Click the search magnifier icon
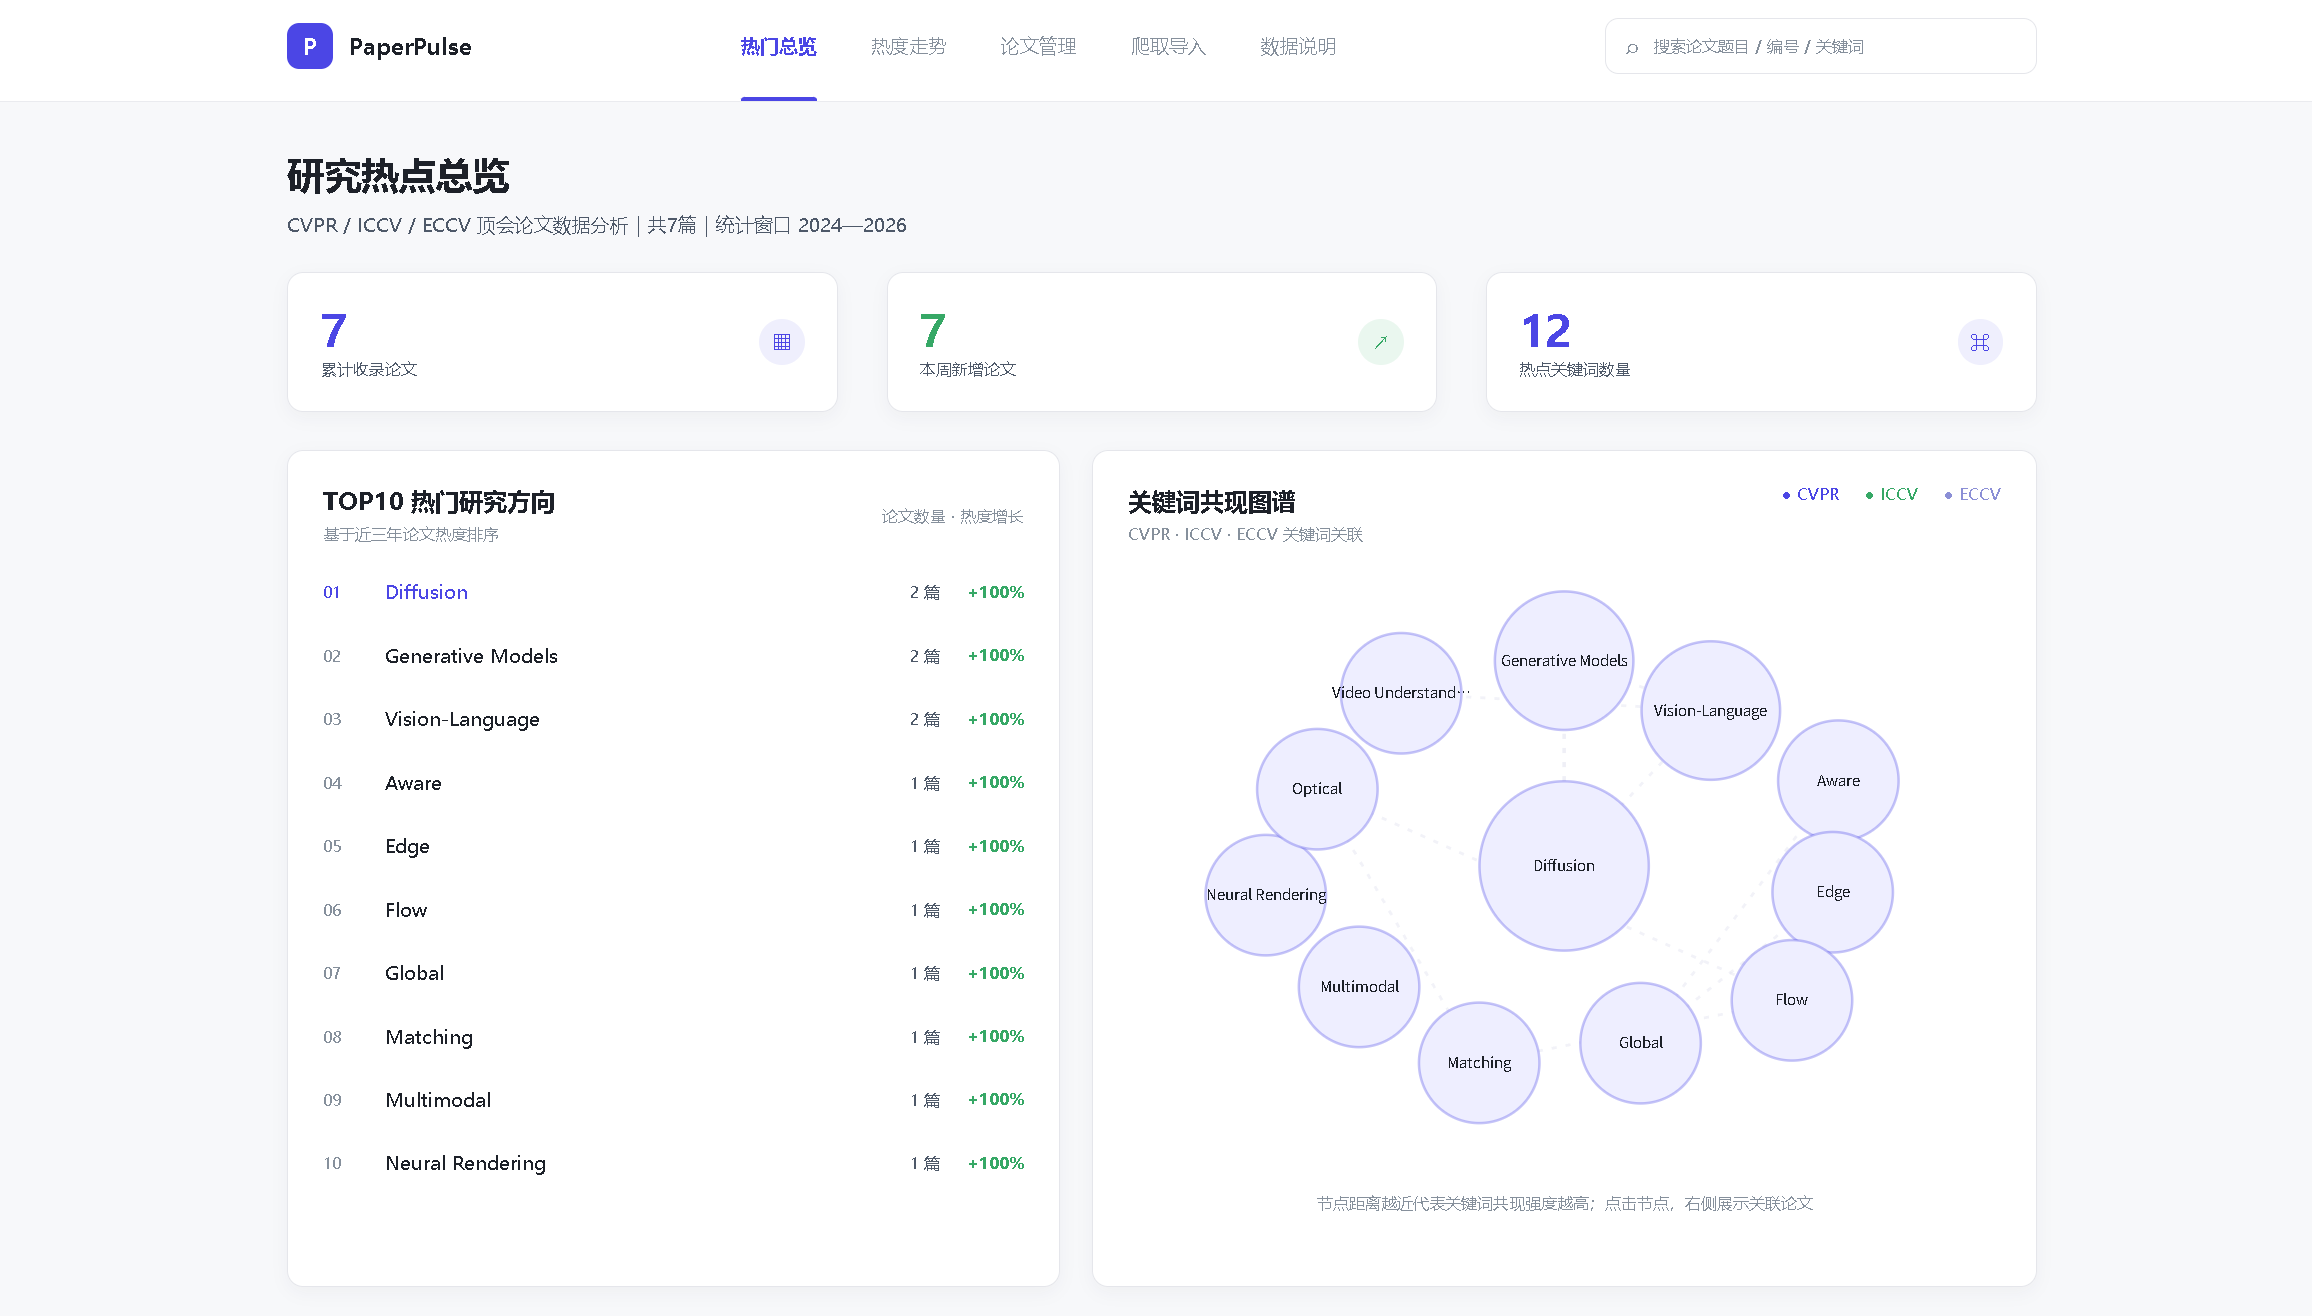Image resolution: width=2312 pixels, height=1316 pixels. coord(1632,47)
